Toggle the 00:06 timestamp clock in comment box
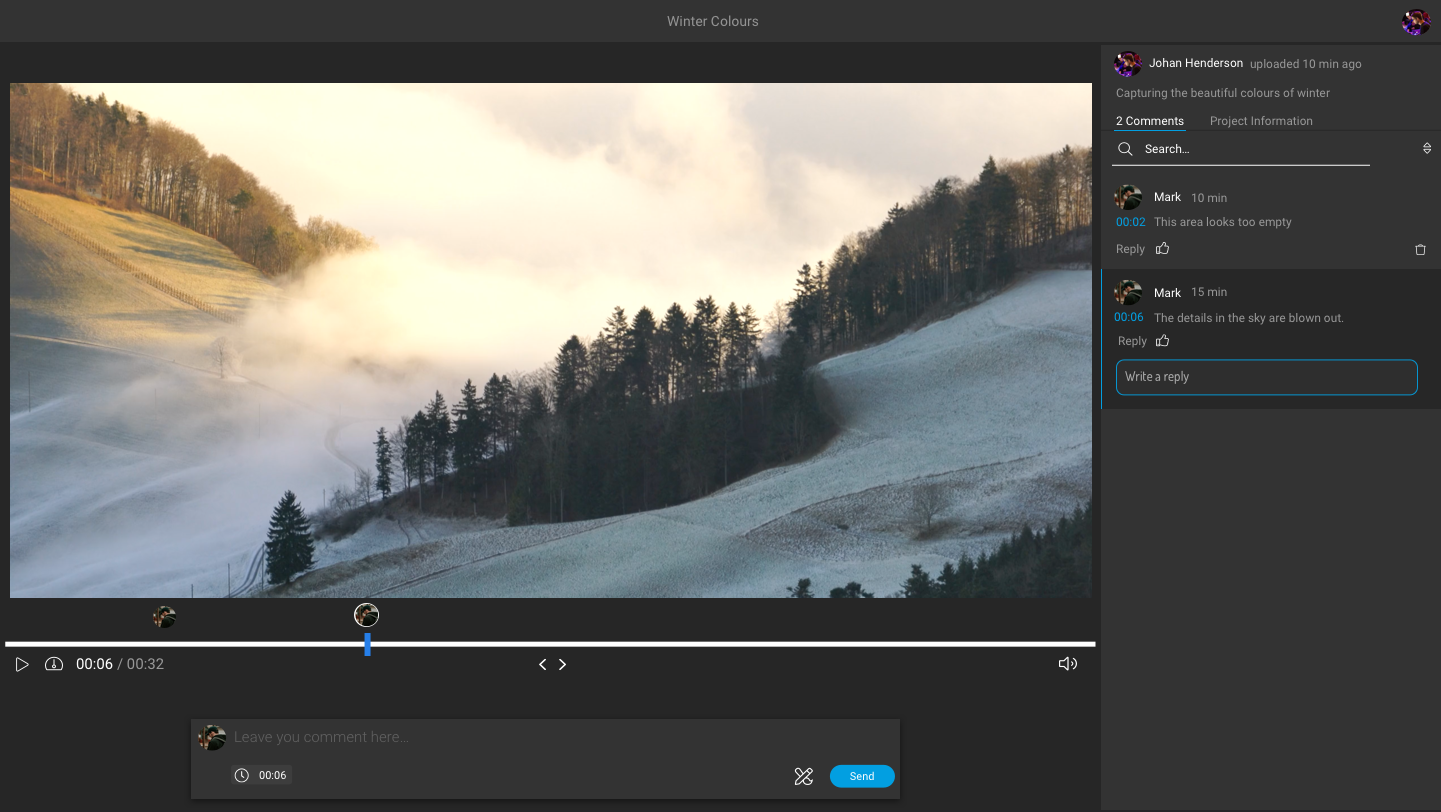 pos(261,775)
